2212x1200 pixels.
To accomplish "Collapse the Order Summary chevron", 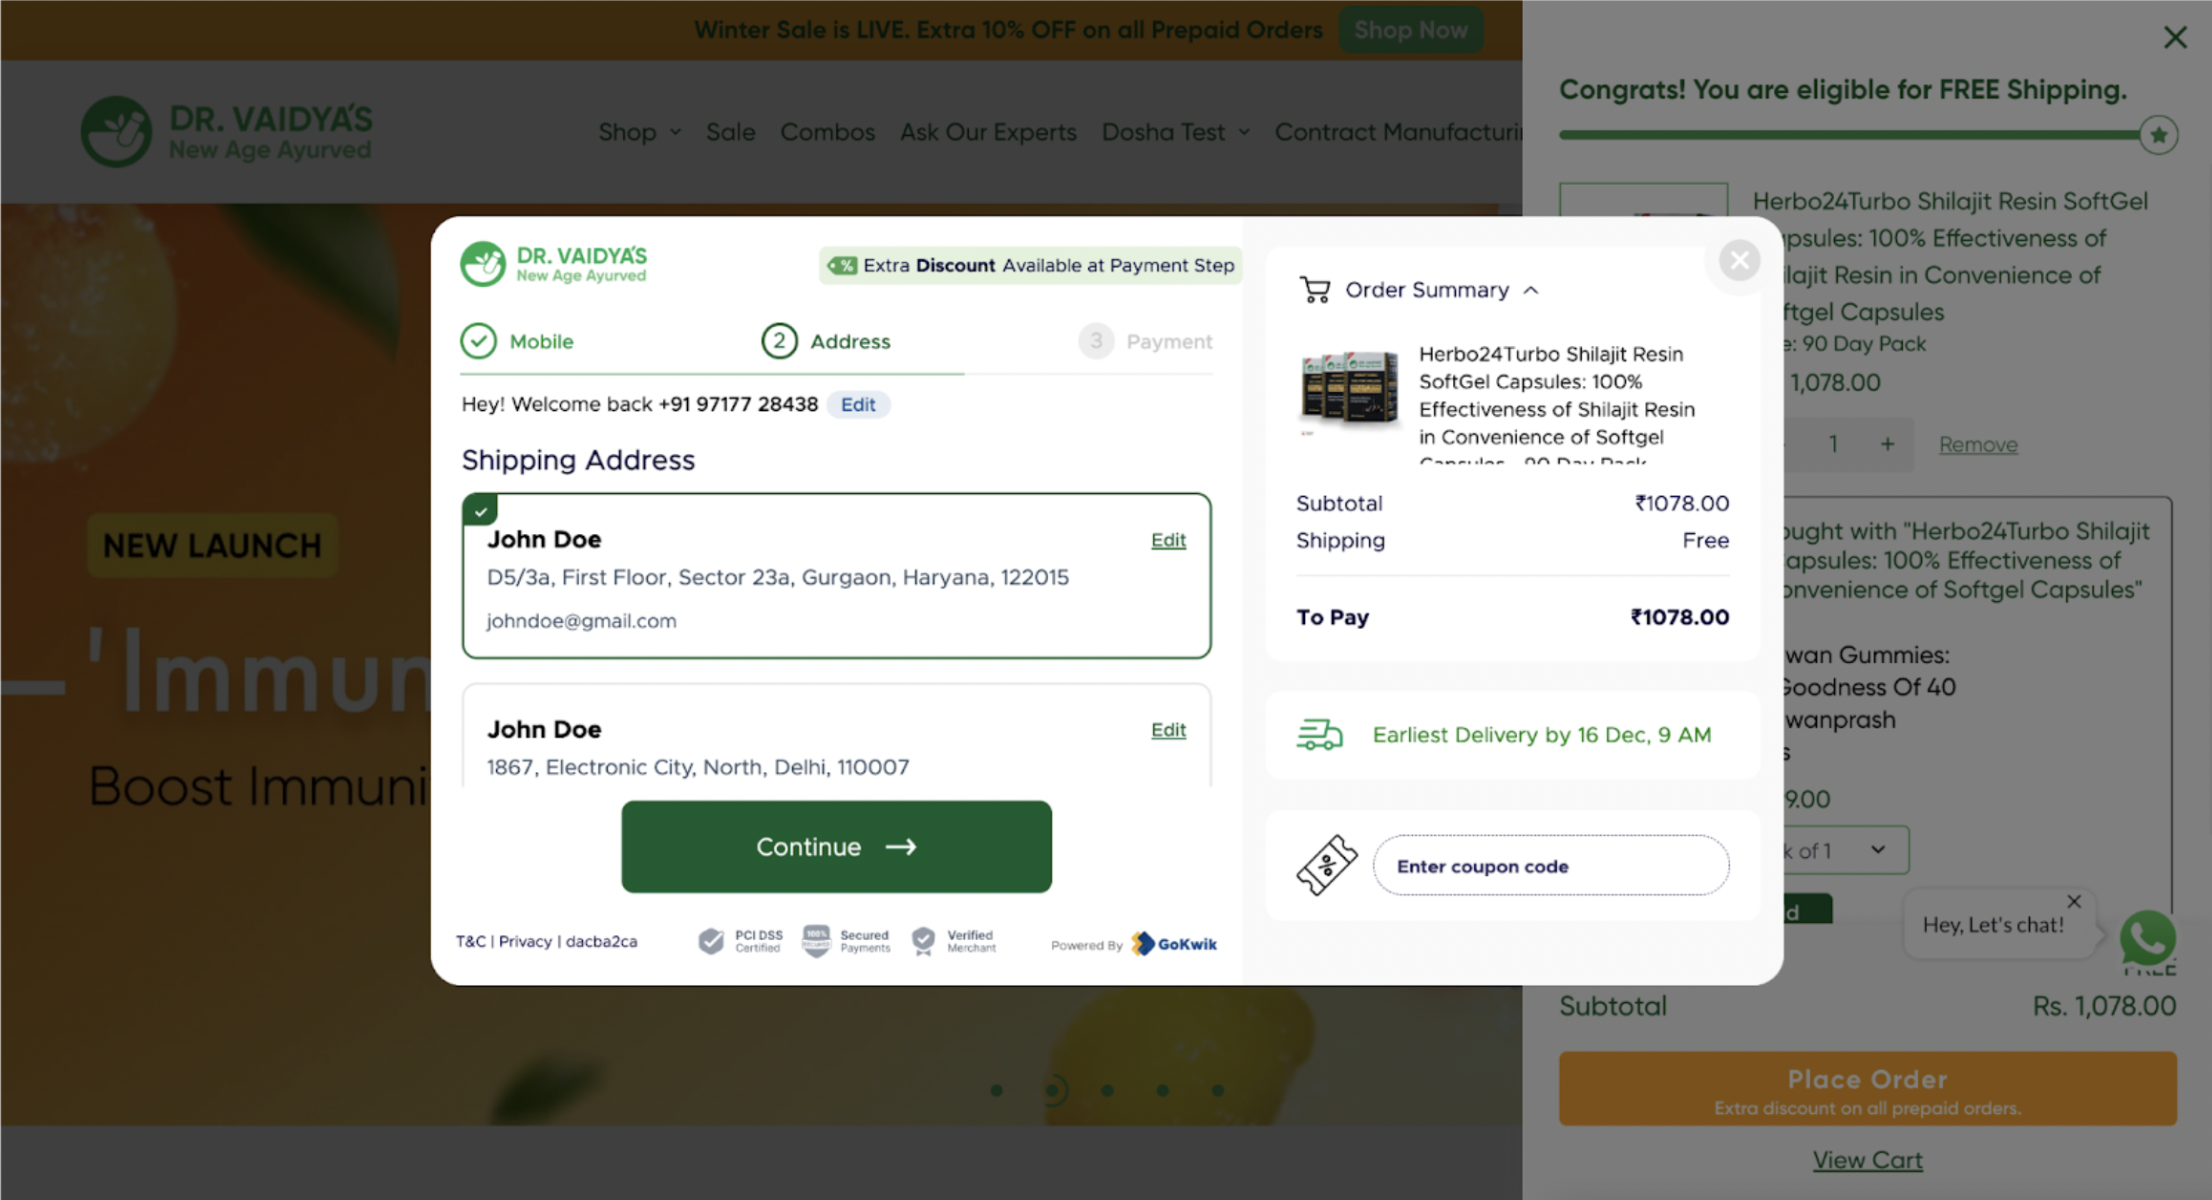I will (x=1531, y=290).
